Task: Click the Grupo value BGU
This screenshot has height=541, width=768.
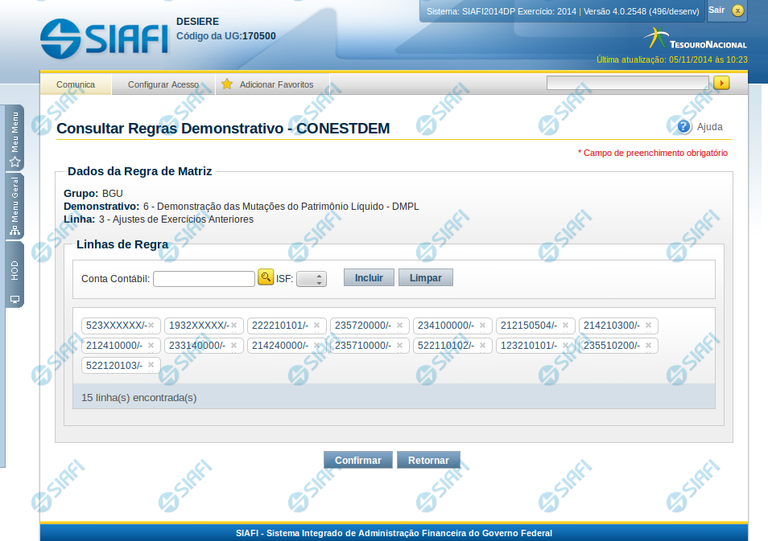Action: click(x=112, y=193)
